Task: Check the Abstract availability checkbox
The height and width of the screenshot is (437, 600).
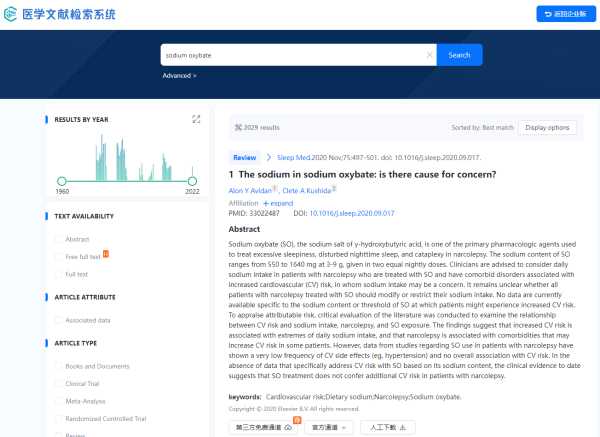Action: [x=58, y=239]
